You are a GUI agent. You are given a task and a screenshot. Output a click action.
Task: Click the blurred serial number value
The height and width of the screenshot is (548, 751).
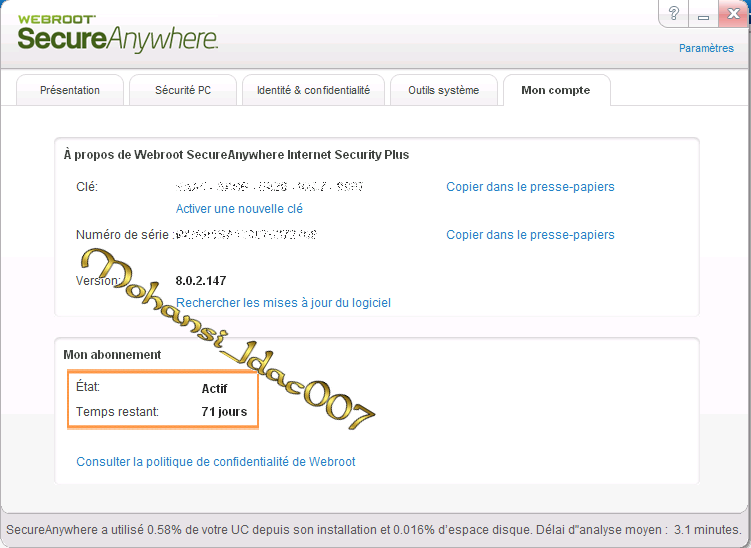[x=245, y=235]
